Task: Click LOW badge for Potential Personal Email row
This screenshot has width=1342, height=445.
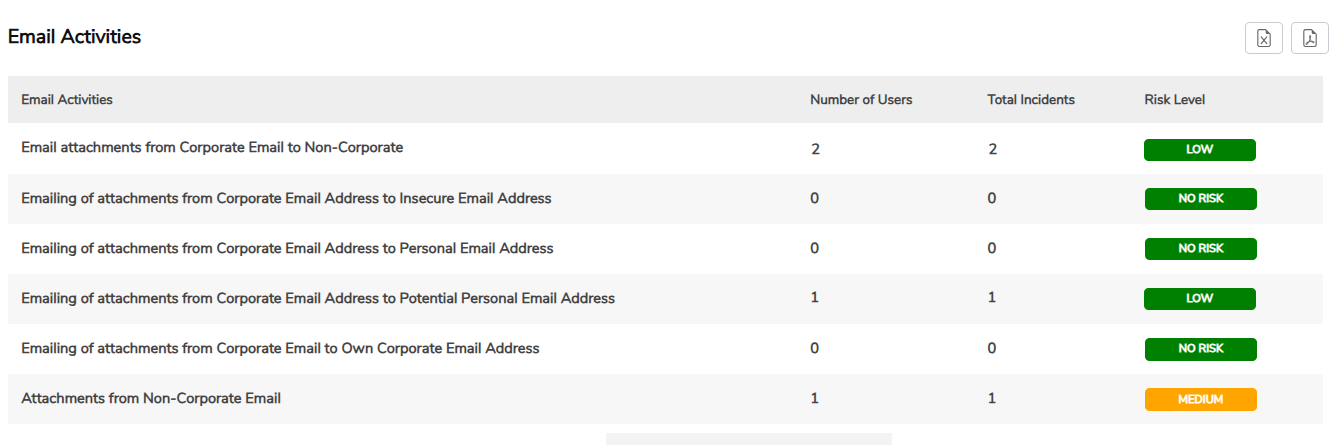Action: tap(1200, 299)
